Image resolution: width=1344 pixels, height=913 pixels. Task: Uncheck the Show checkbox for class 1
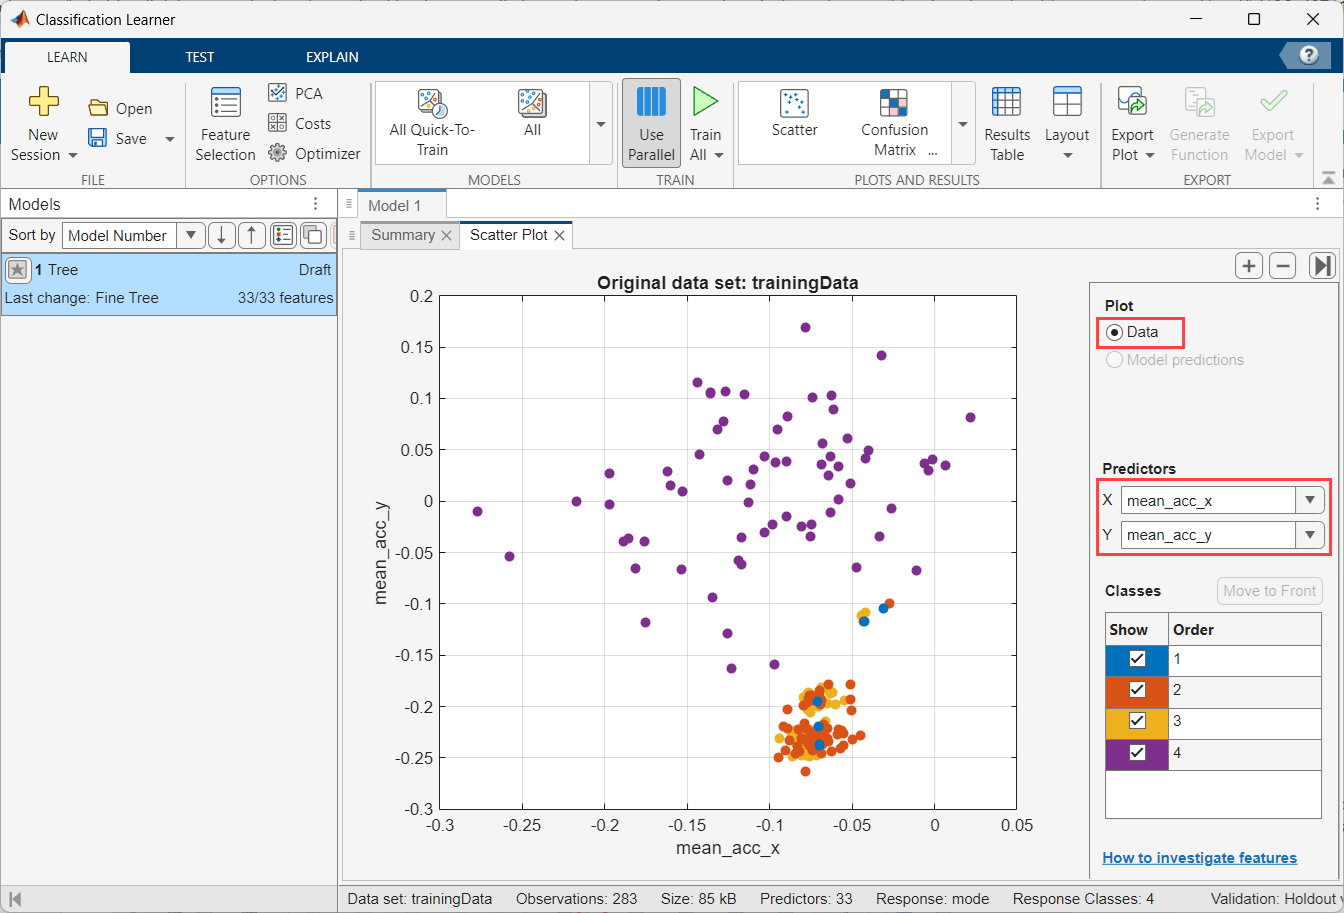tap(1137, 659)
